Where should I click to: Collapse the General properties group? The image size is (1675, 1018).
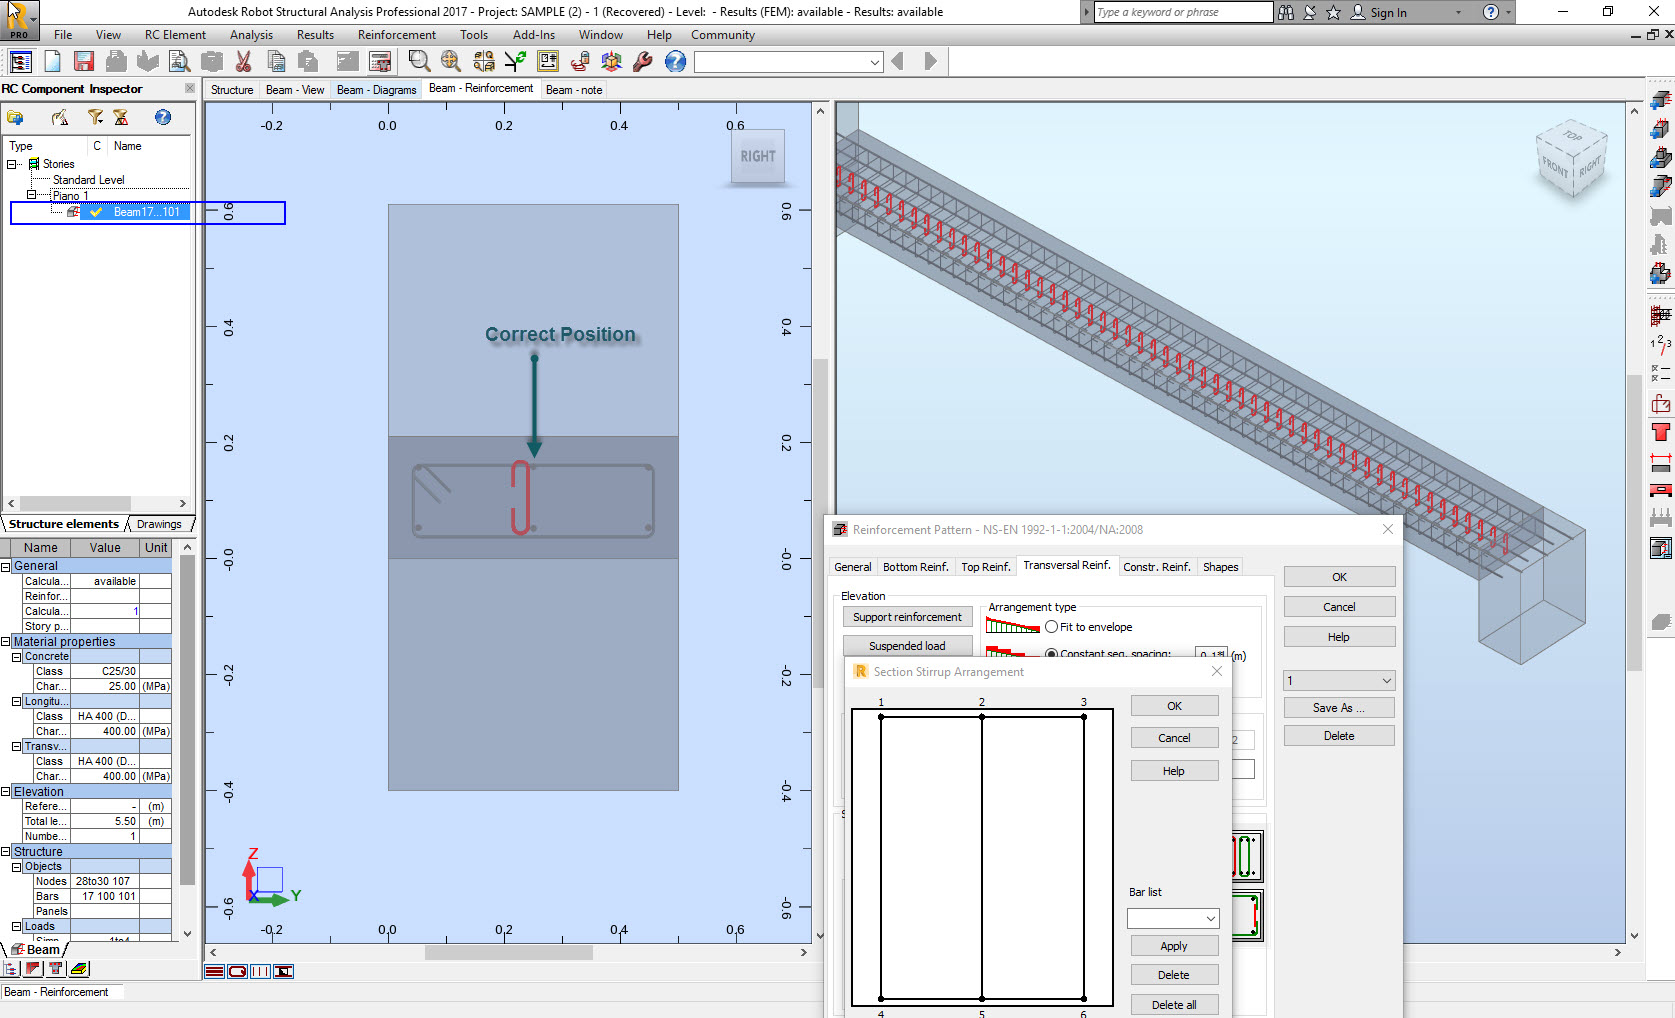click(x=6, y=566)
